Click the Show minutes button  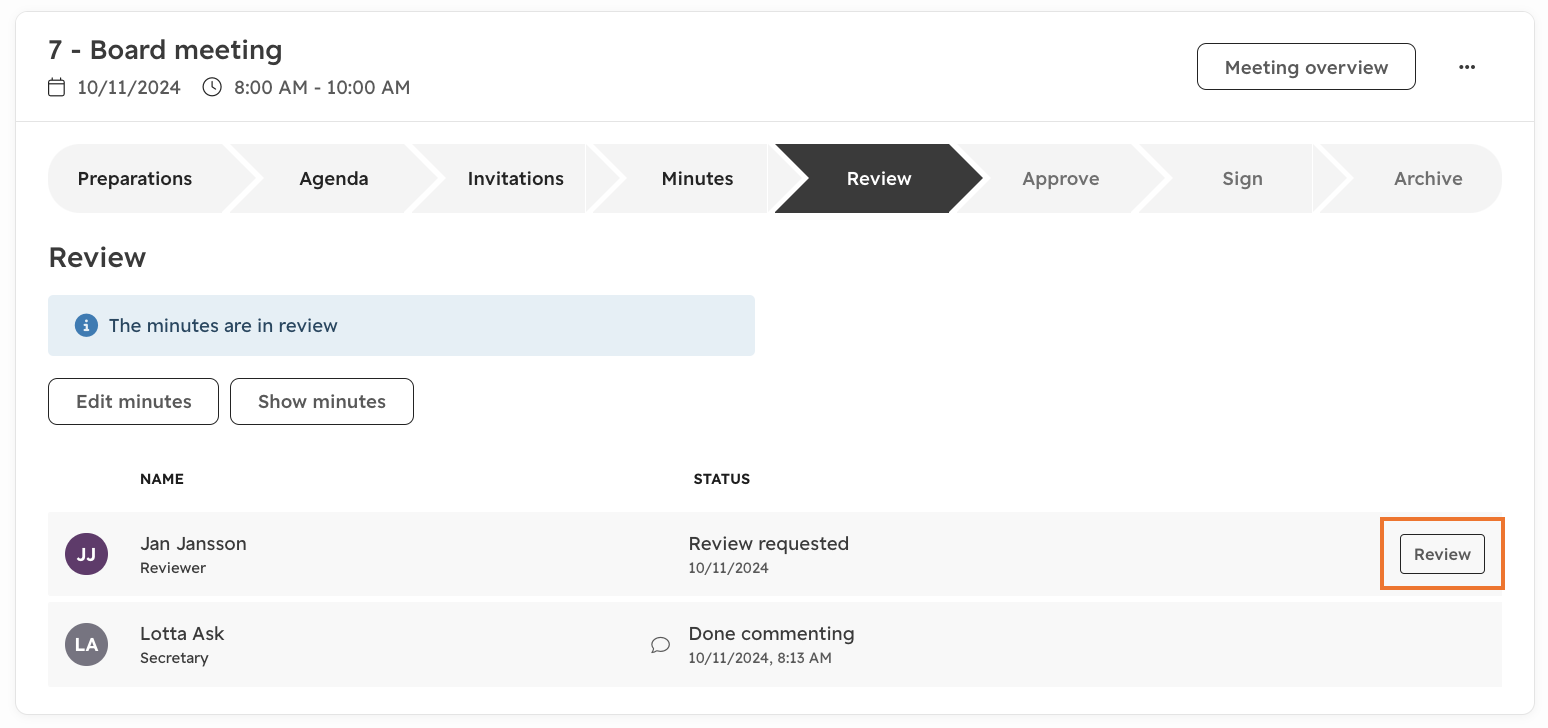[x=322, y=401]
